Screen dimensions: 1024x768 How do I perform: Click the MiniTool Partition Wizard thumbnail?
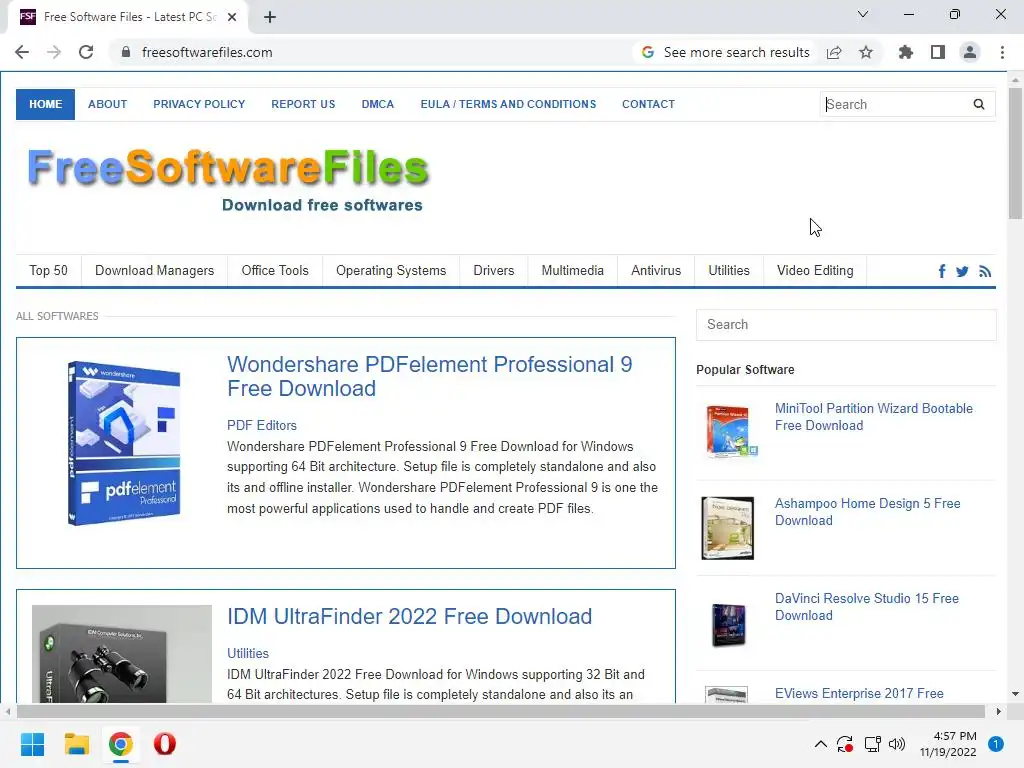point(731,431)
